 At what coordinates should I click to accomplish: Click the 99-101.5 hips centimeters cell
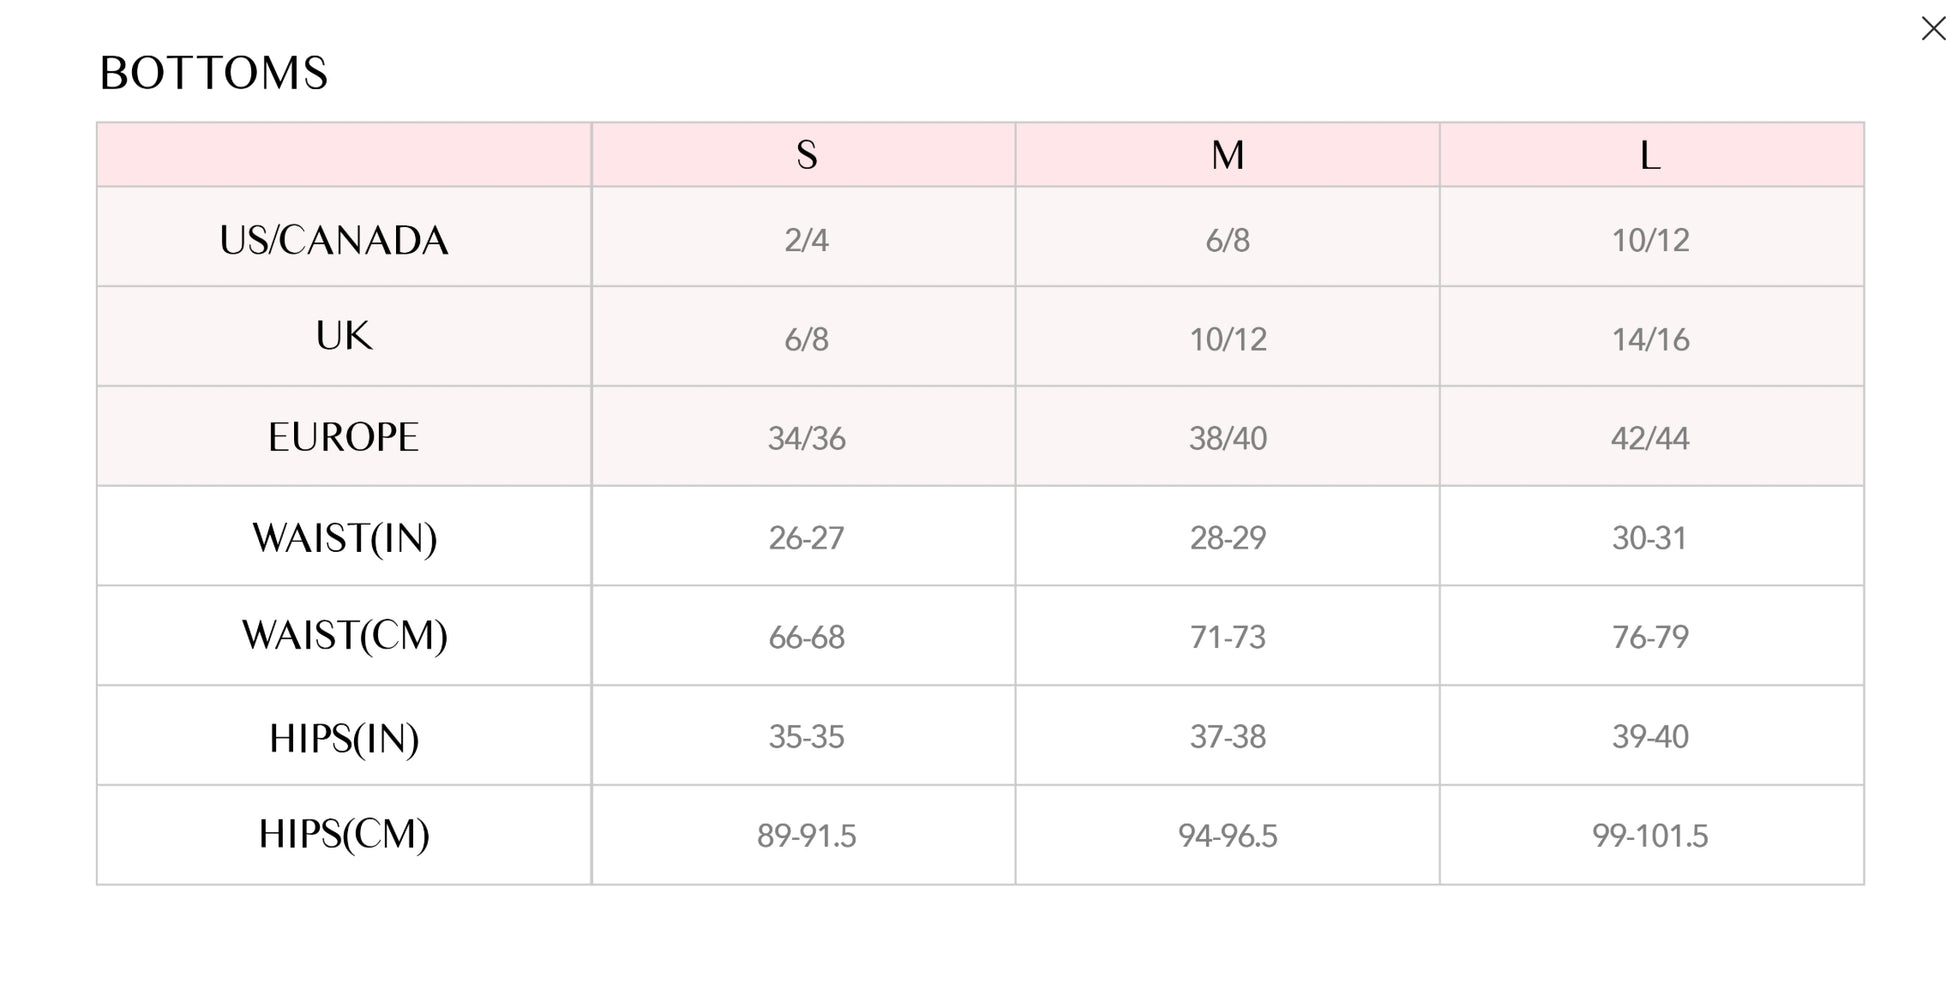pyautogui.click(x=1650, y=836)
